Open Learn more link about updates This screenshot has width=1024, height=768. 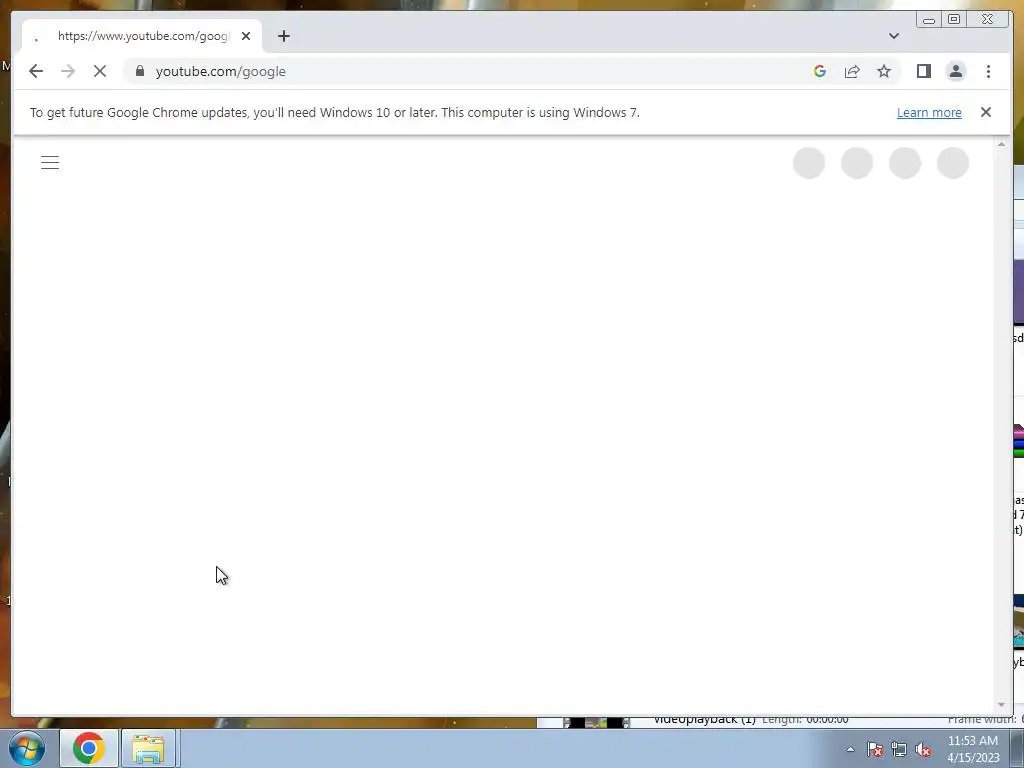coord(929,112)
